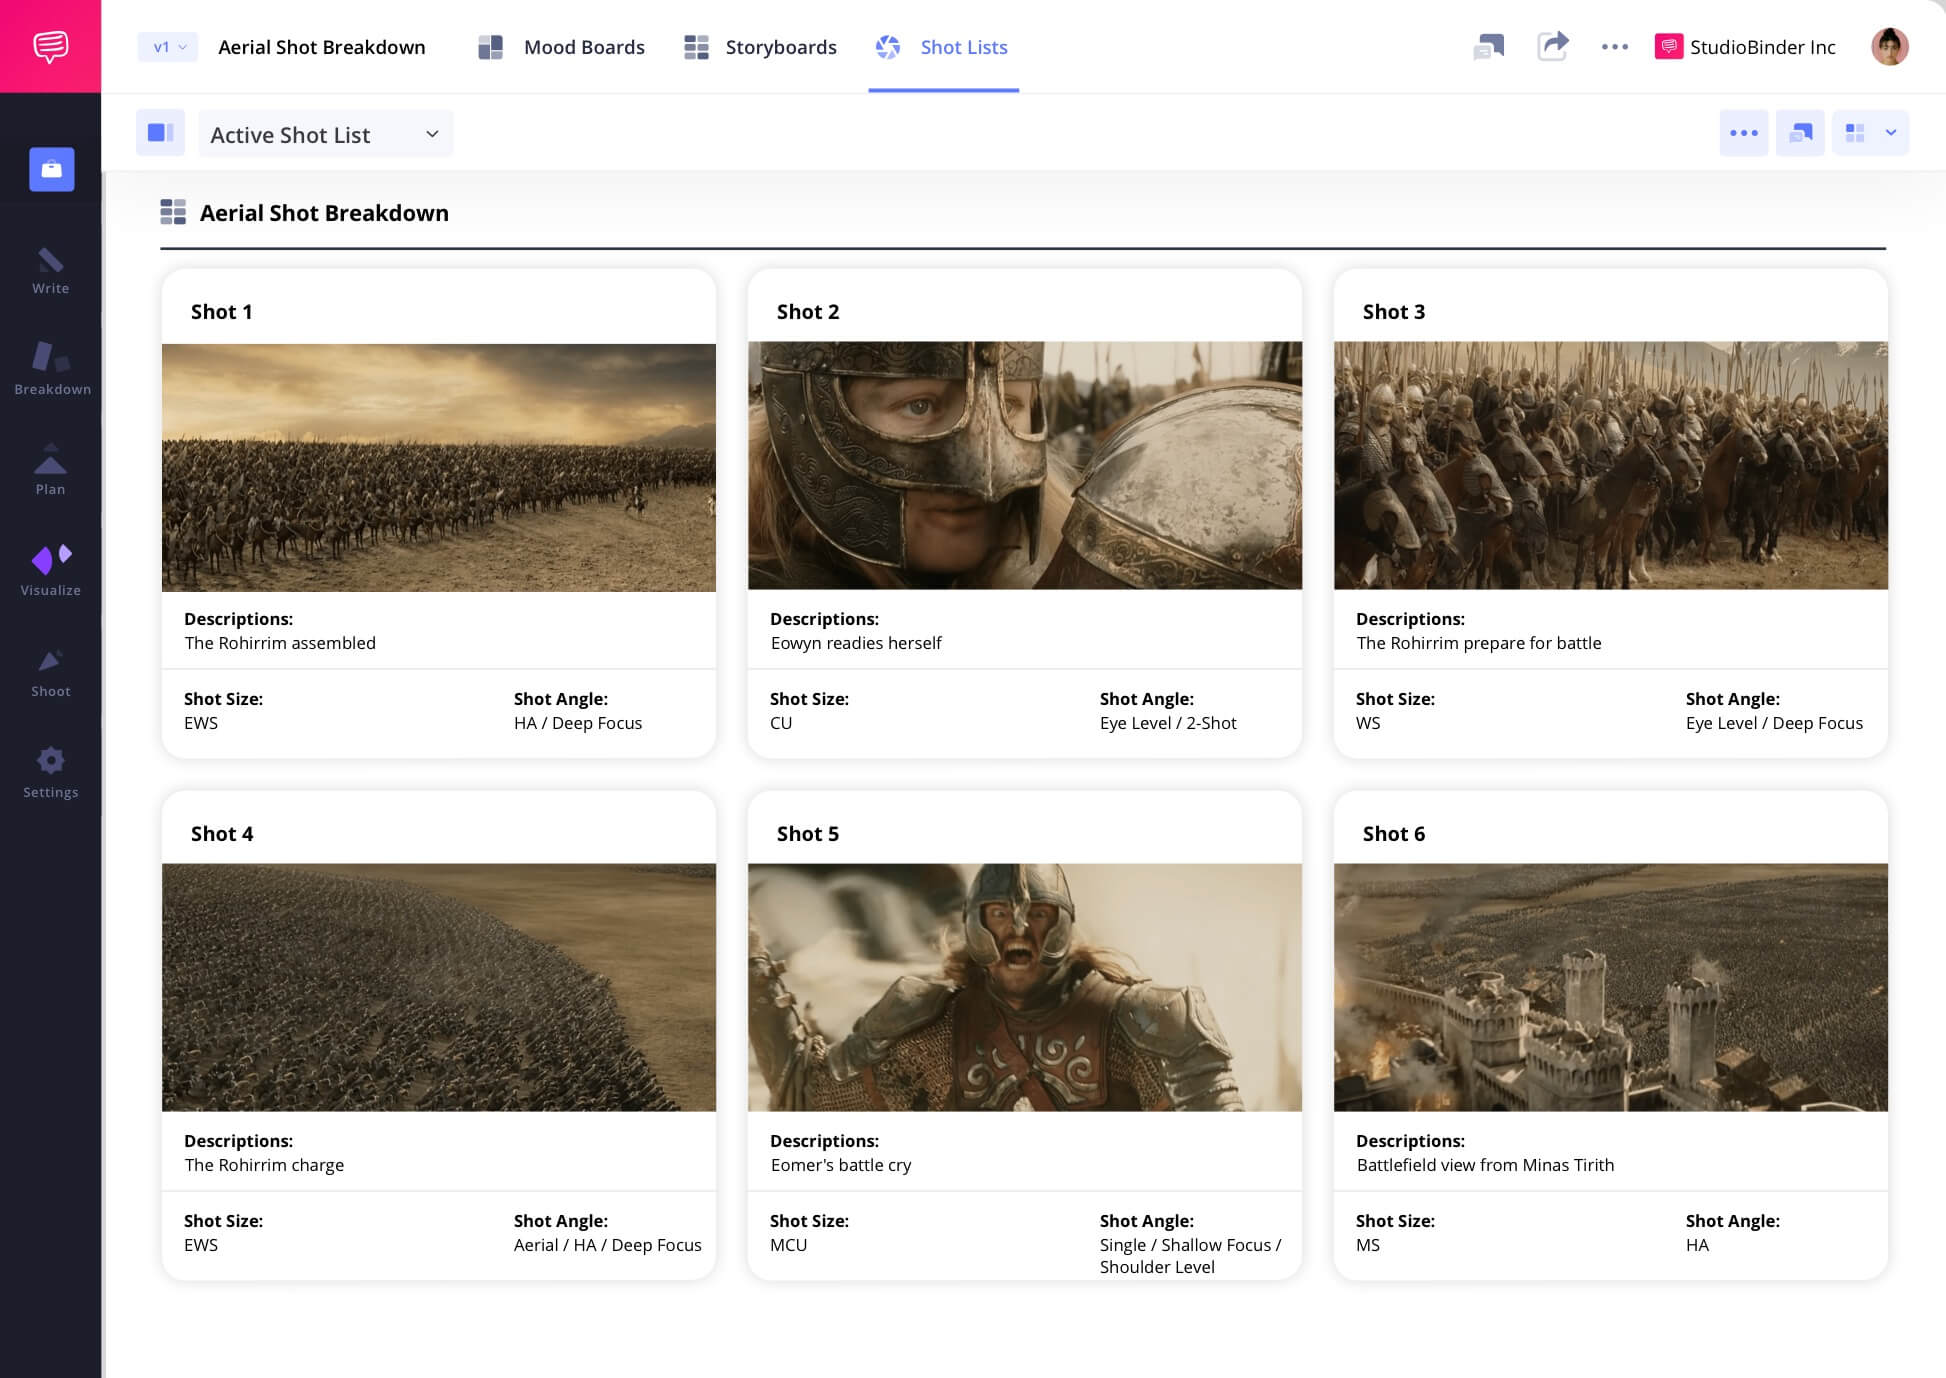Viewport: 1946px width, 1378px height.
Task: Click the Aerial Shot Breakdown project title
Action: [x=322, y=47]
